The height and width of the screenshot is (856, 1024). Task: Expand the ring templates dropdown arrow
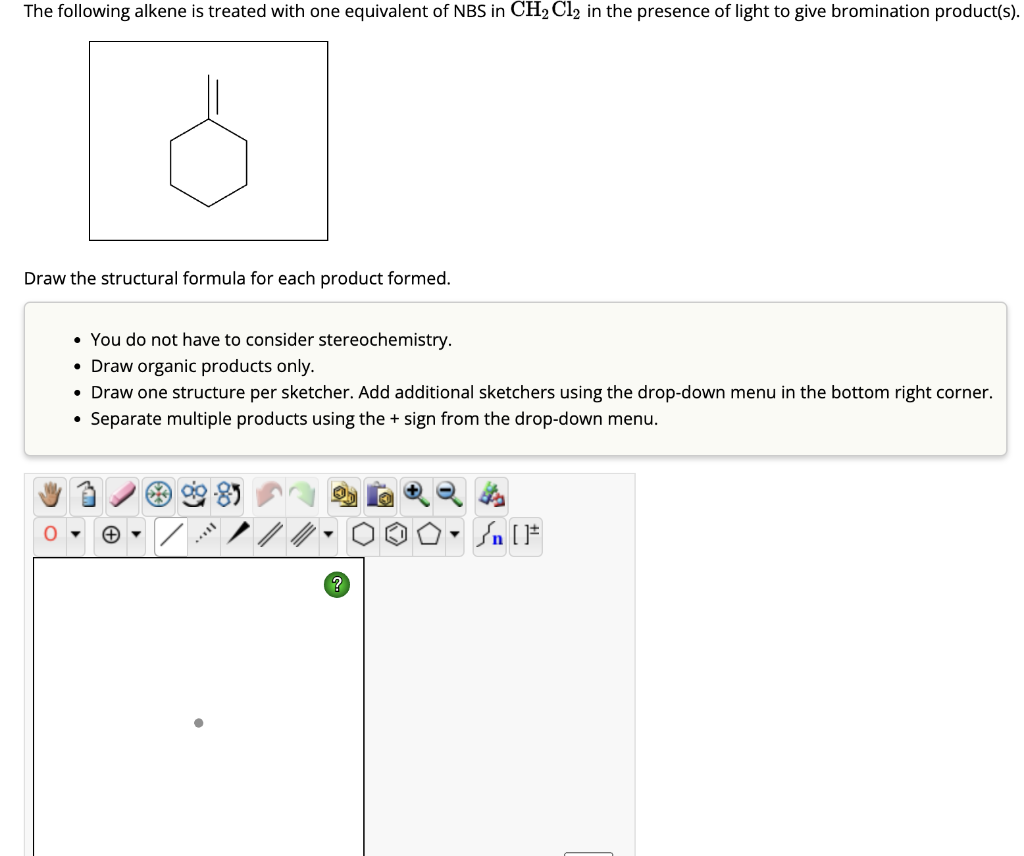[x=455, y=535]
